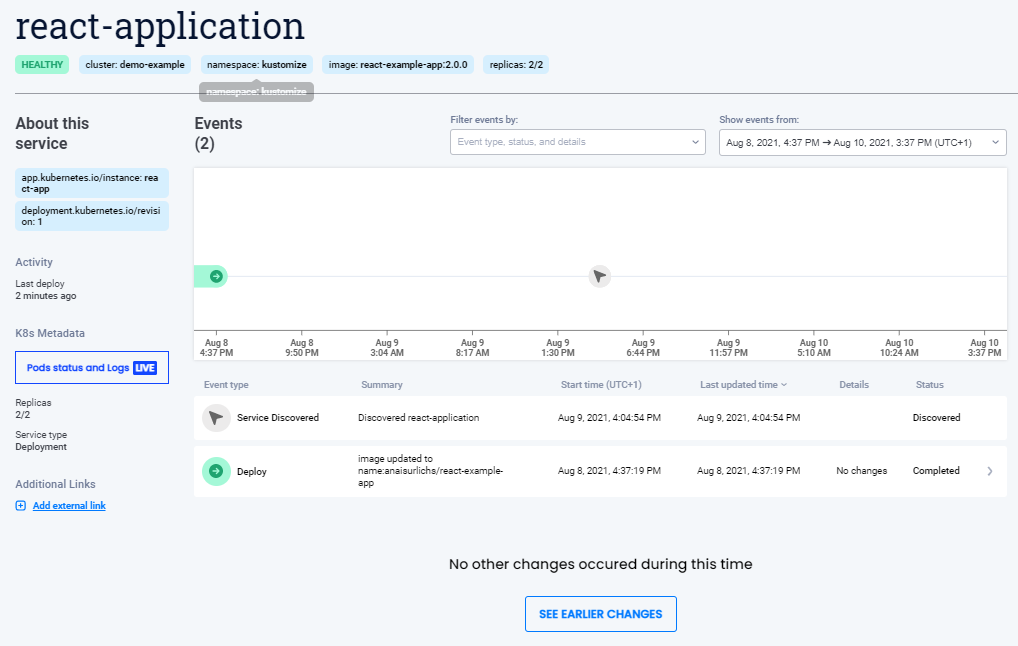Viewport: 1018px width, 646px height.
Task: Click the Deploy event type label
Action: [x=252, y=472]
